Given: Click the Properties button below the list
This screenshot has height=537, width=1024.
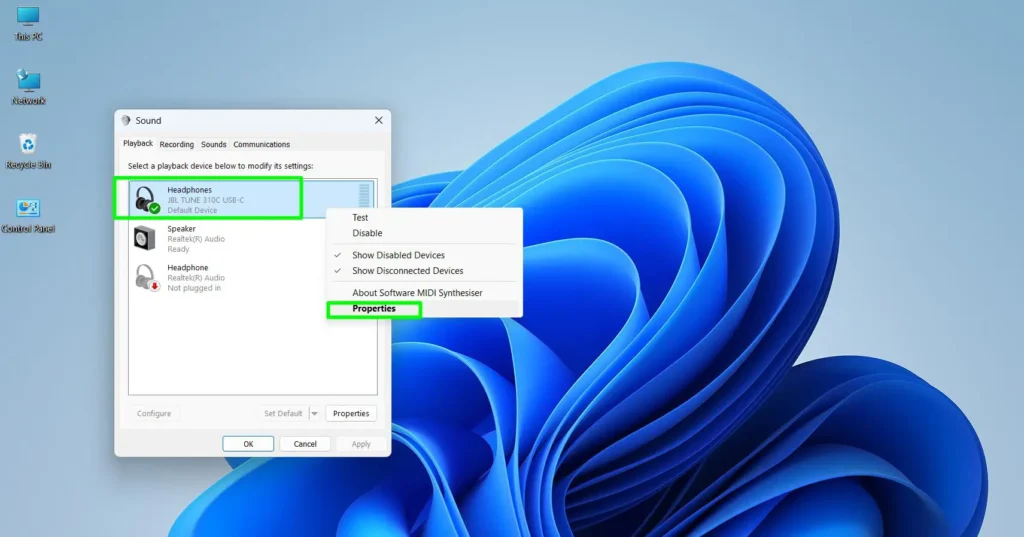Looking at the screenshot, I should pos(351,414).
